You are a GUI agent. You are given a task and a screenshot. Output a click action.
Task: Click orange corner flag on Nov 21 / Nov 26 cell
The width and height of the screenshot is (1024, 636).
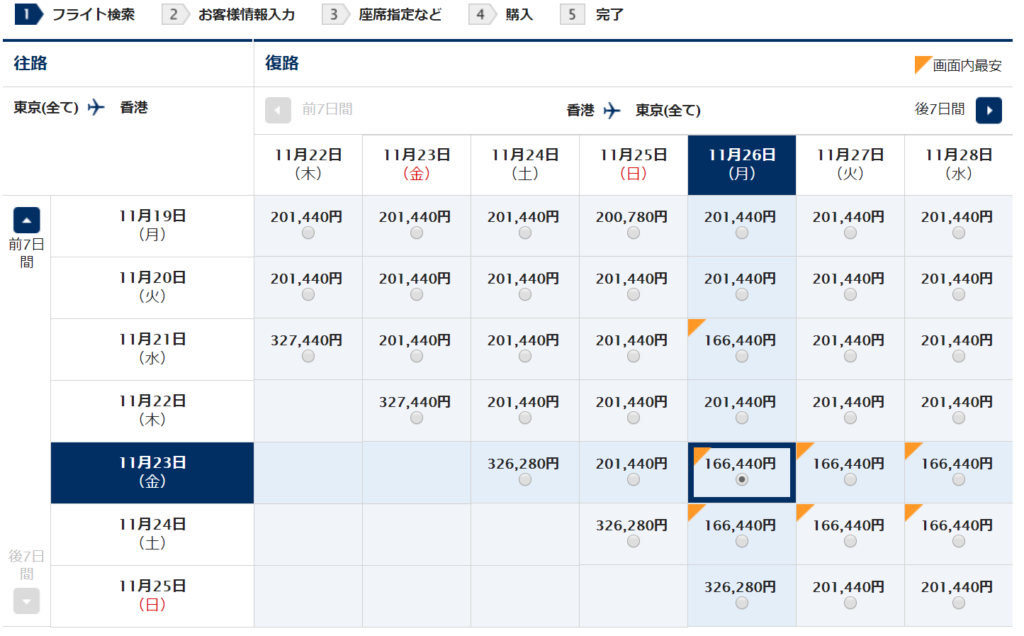[x=696, y=326]
